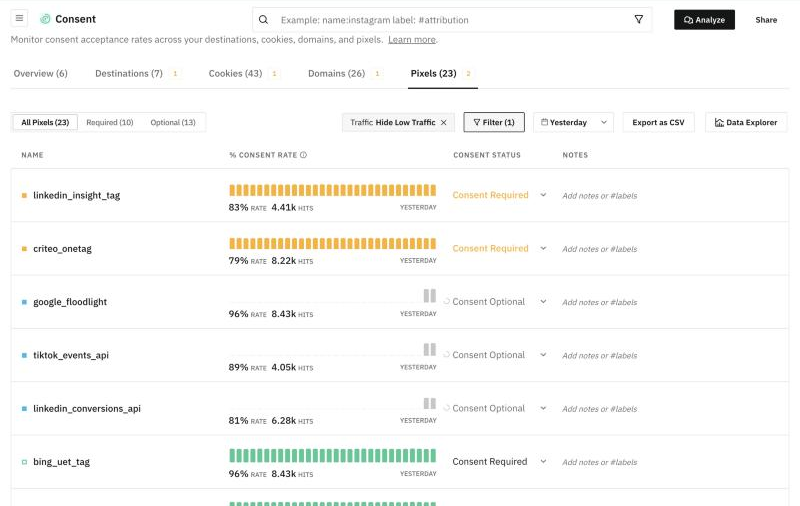The height and width of the screenshot is (506, 800).
Task: Click the Share button
Action: click(766, 20)
